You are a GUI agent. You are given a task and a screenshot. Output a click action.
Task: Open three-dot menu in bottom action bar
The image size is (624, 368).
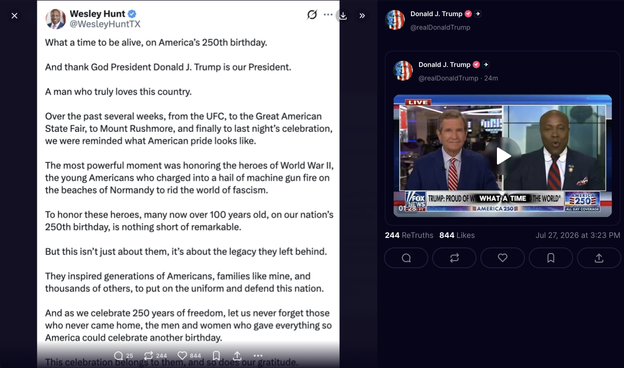point(258,355)
